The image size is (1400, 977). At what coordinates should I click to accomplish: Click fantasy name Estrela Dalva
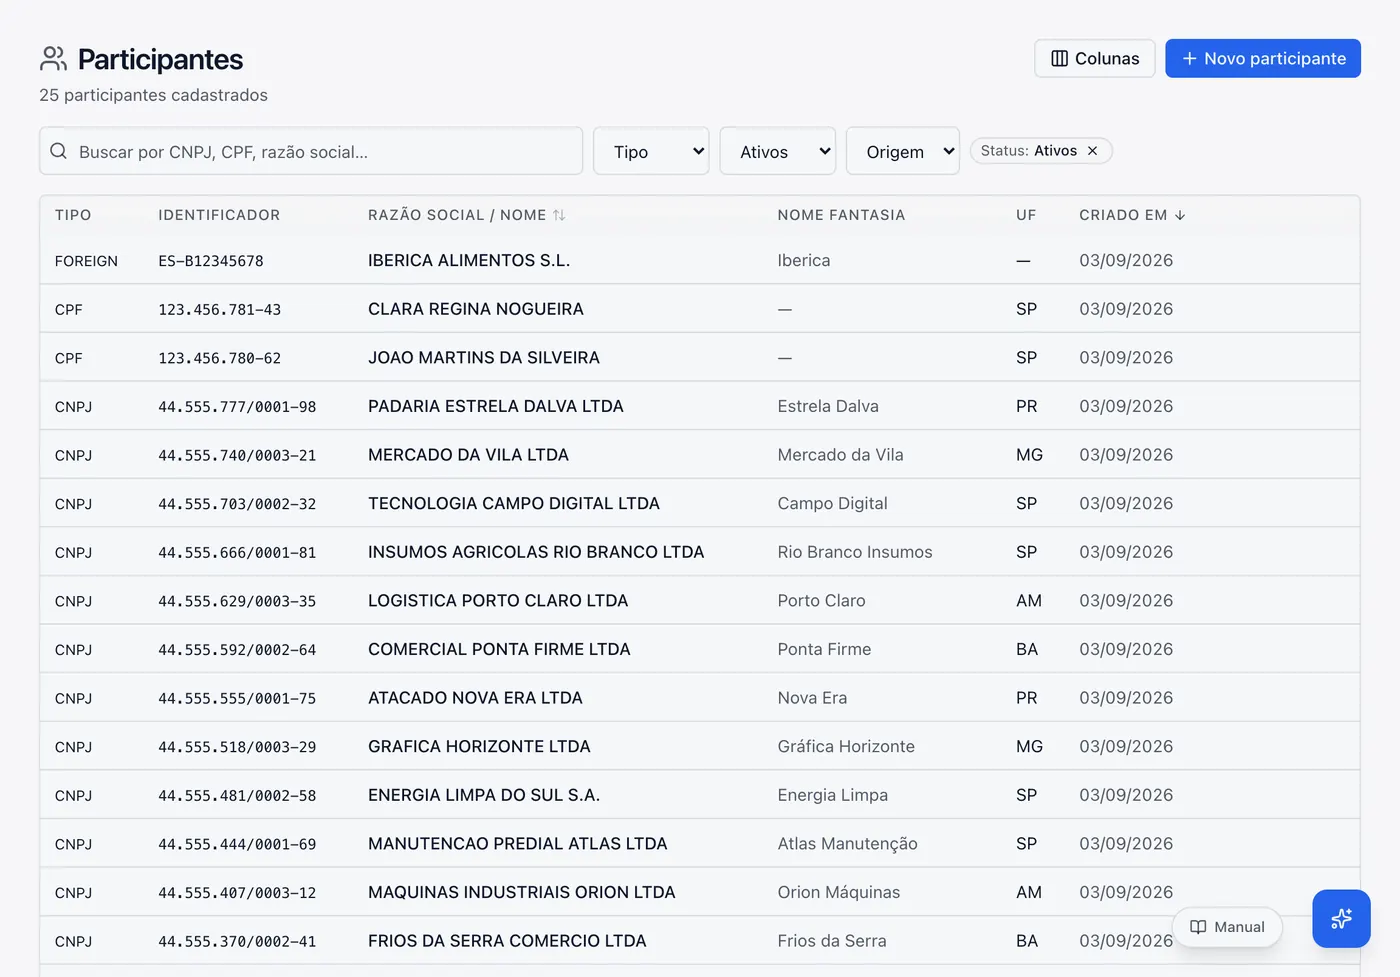click(828, 406)
